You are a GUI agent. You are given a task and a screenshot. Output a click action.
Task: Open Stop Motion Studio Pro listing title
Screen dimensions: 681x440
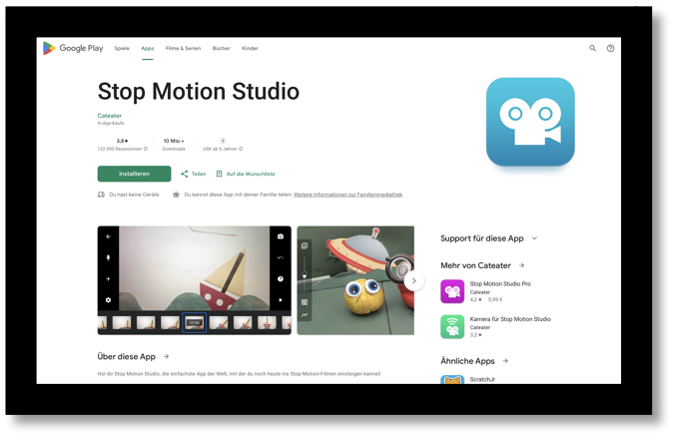[500, 284]
